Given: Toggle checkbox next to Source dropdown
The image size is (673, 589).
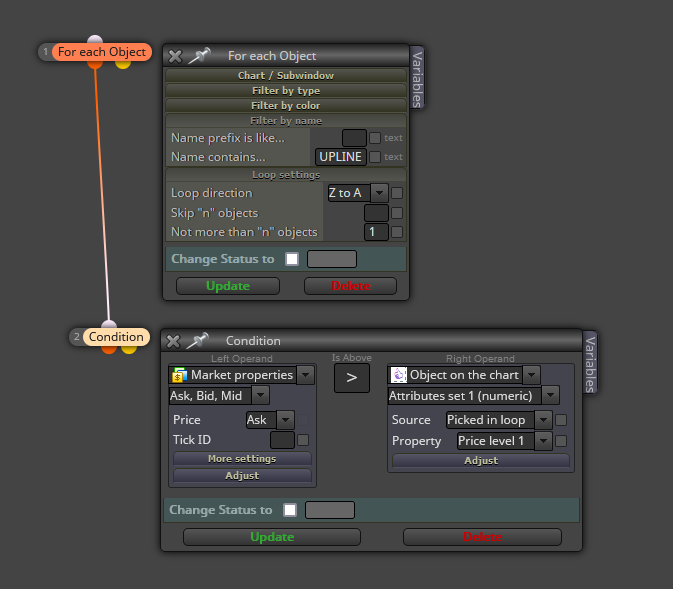Looking at the screenshot, I should tap(561, 420).
